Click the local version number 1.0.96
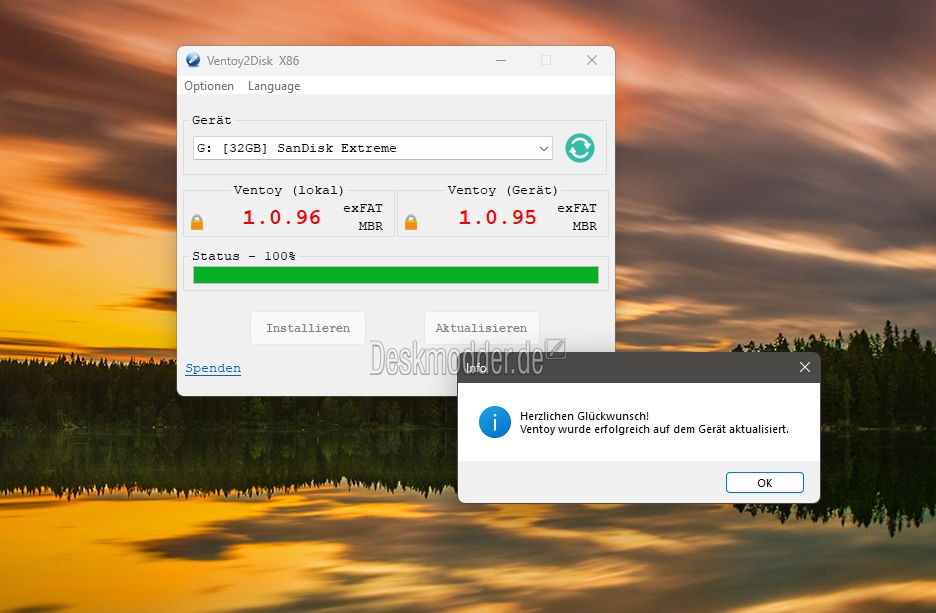 282,217
